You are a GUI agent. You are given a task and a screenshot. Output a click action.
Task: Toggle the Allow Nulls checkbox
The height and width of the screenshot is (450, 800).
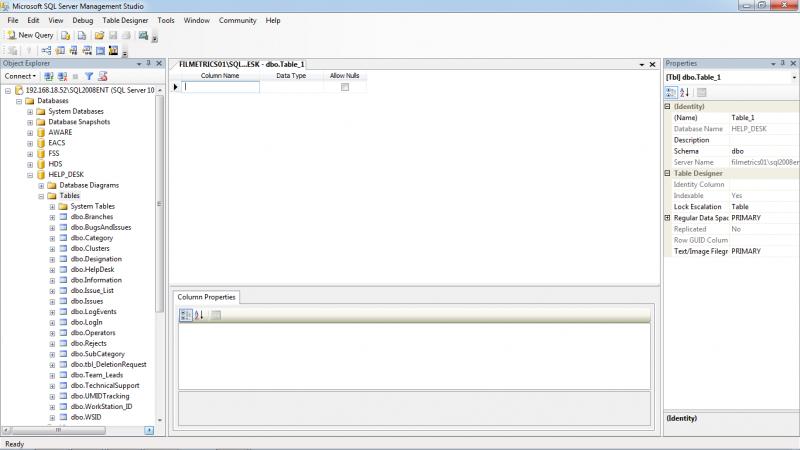[x=345, y=87]
